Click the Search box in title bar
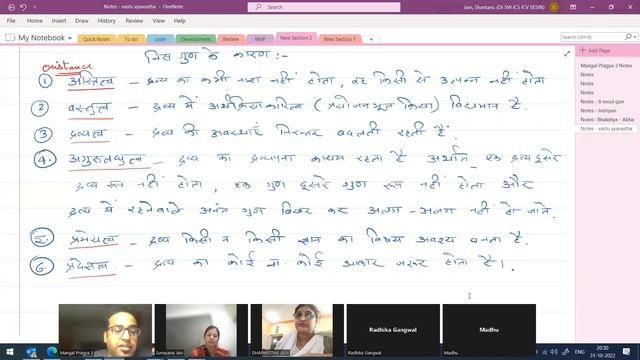The image size is (640, 360). (x=324, y=7)
